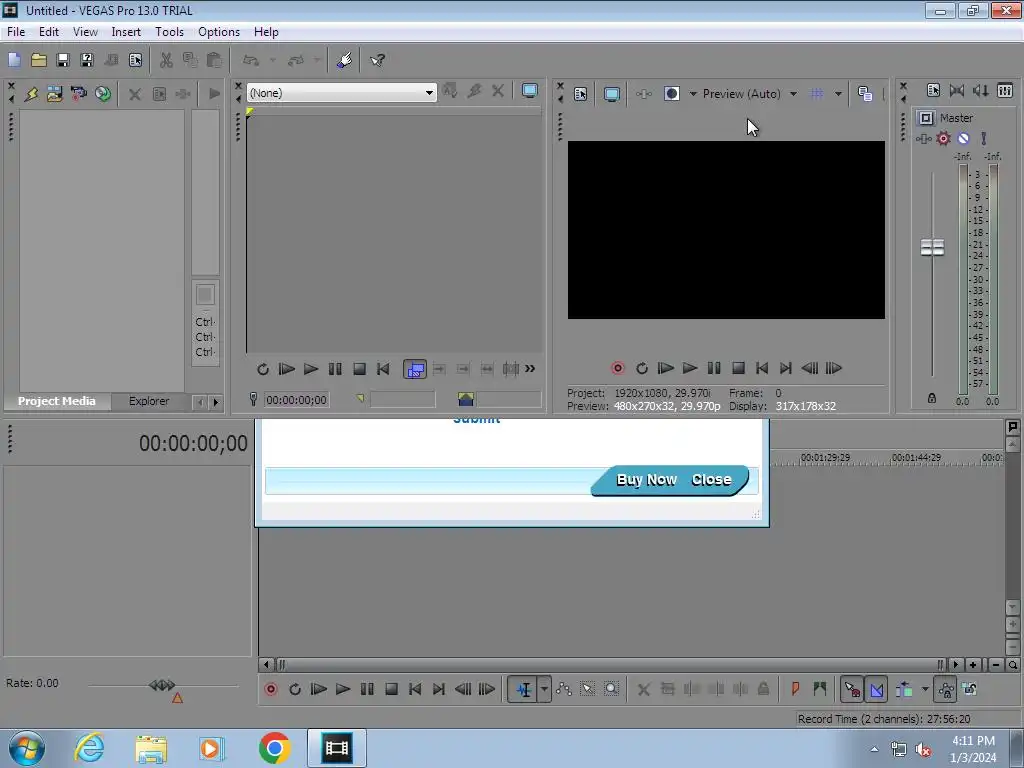Image resolution: width=1024 pixels, height=768 pixels.
Task: Select Envelope Edit tool in timeline toolbar
Action: click(x=564, y=689)
